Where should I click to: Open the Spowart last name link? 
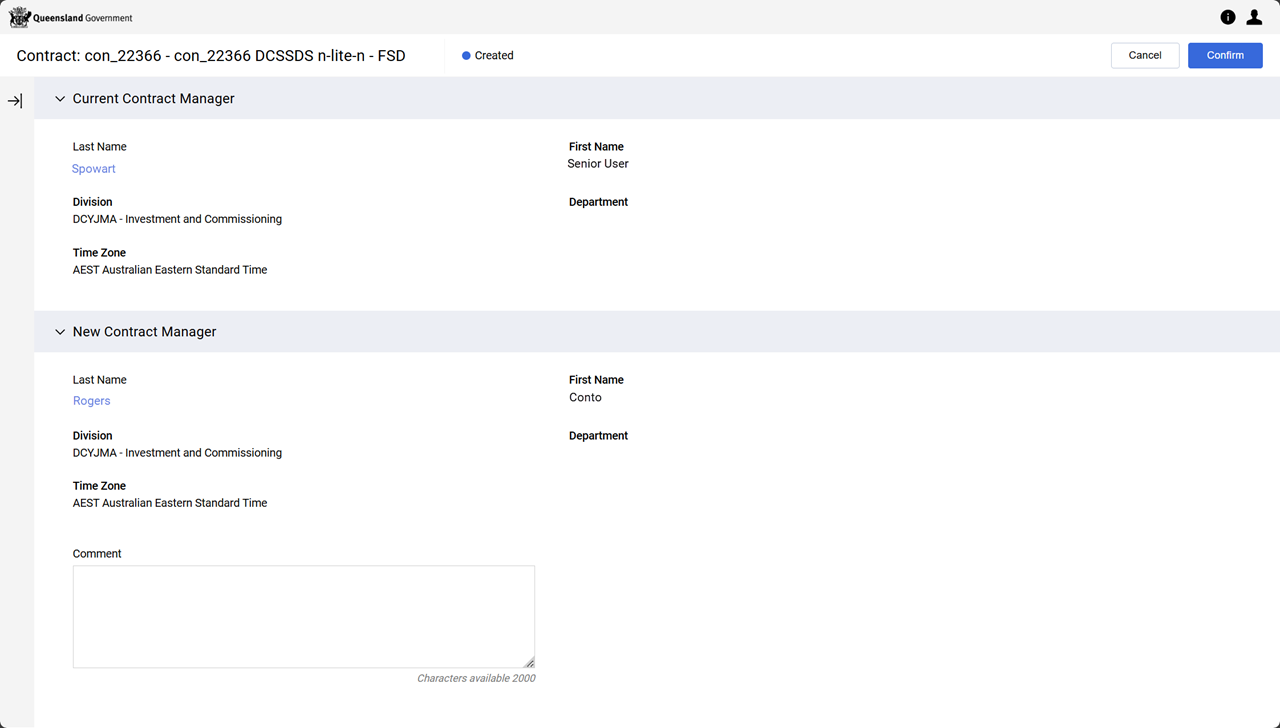coord(94,169)
